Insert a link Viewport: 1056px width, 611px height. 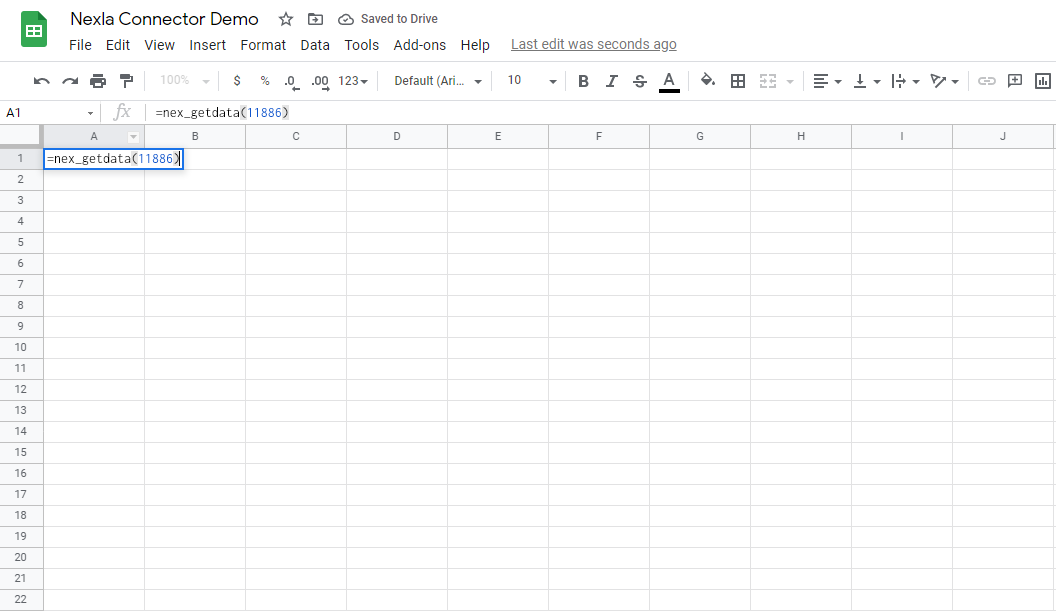[x=987, y=81]
